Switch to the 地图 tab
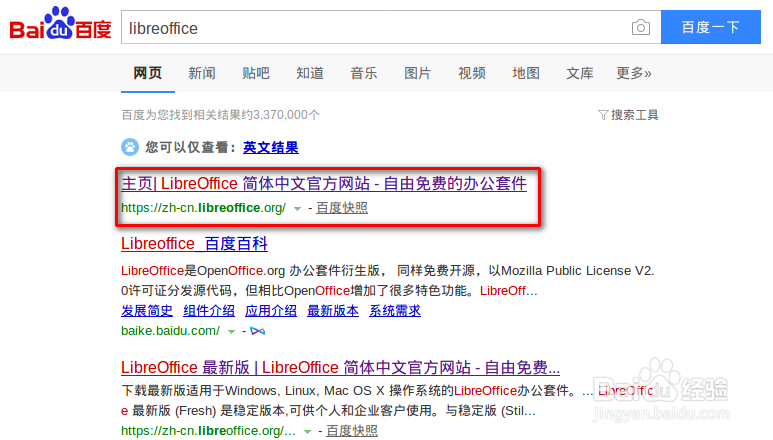Screen dimensions: 773x440 coord(526,73)
